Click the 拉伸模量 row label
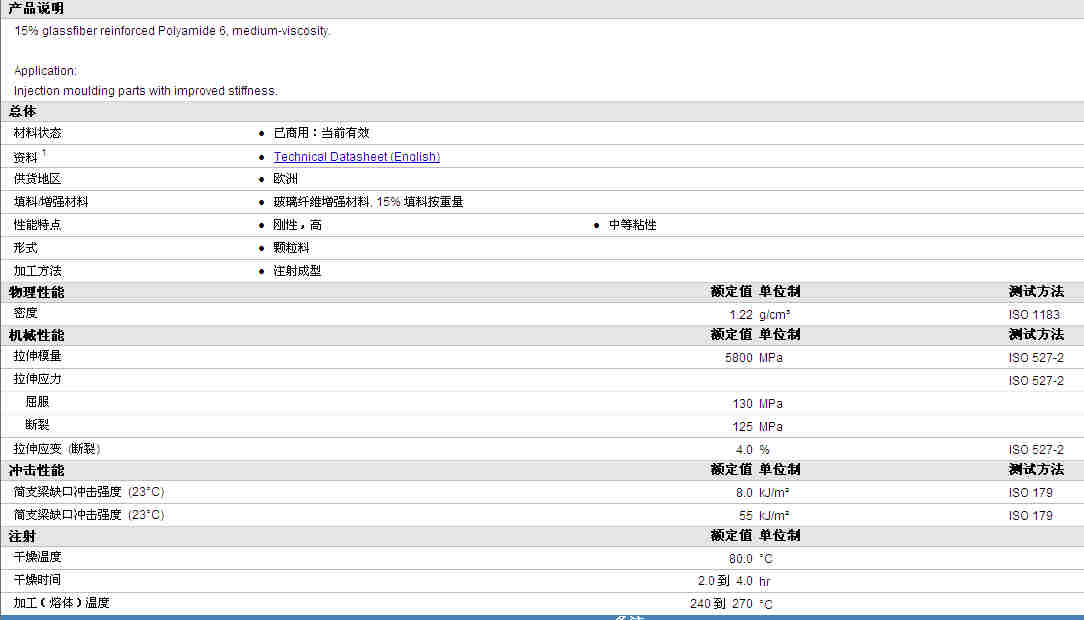1084x620 pixels. (x=37, y=355)
